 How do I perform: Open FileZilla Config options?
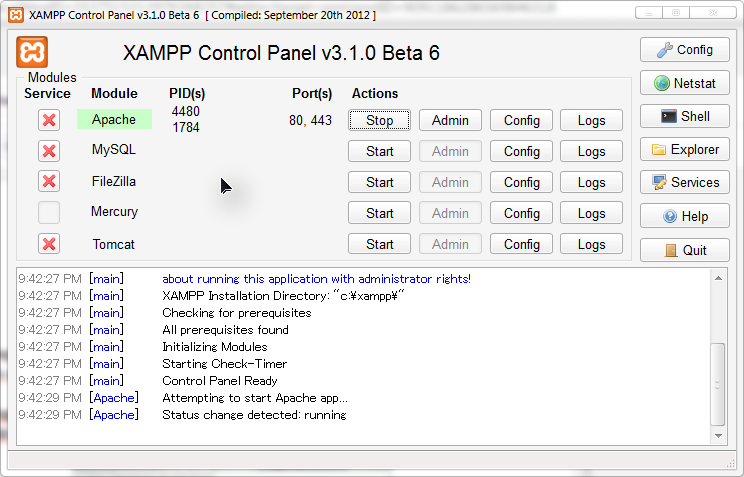(521, 182)
